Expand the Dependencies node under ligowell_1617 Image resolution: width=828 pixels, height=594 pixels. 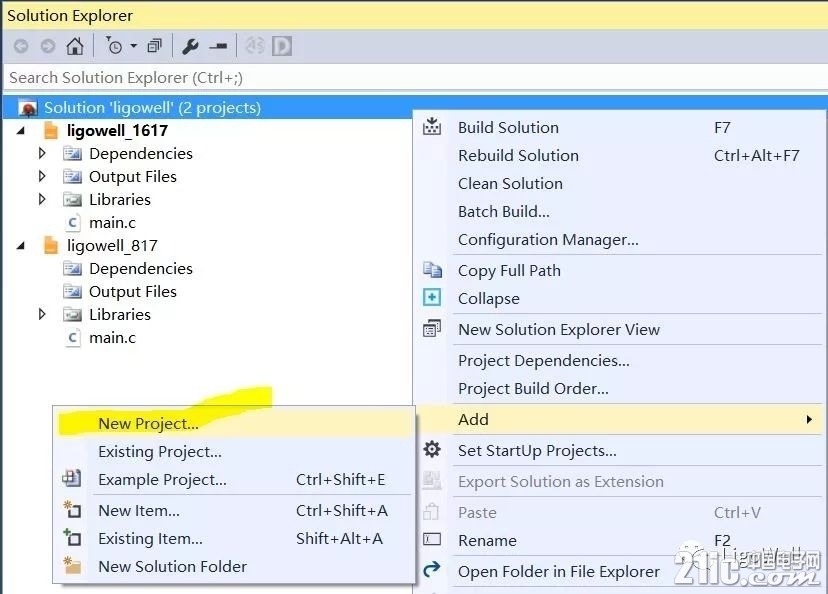(x=42, y=153)
